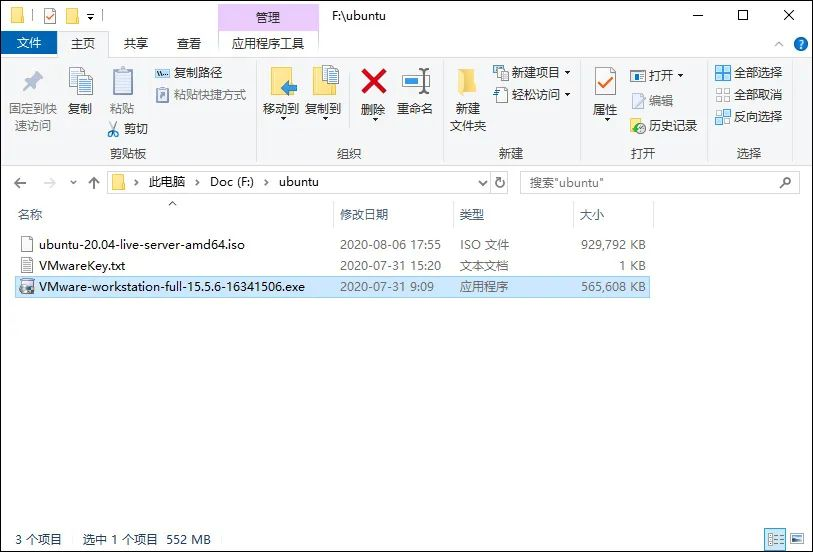Viewport: 813px width, 552px height.
Task: Click Doc (F:) in the breadcrumb
Action: pyautogui.click(x=232, y=182)
